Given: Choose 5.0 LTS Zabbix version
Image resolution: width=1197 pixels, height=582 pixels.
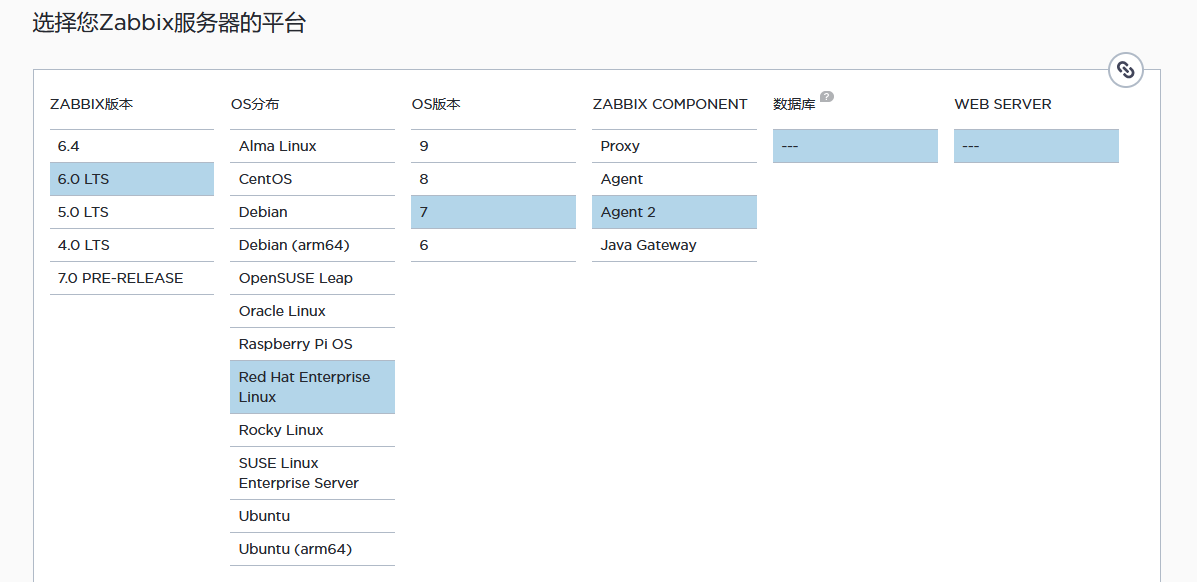Looking at the screenshot, I should 132,212.
